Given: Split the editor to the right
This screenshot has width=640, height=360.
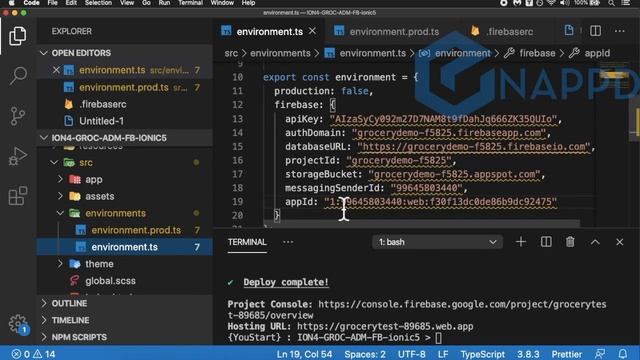Looking at the screenshot, I should [596, 31].
